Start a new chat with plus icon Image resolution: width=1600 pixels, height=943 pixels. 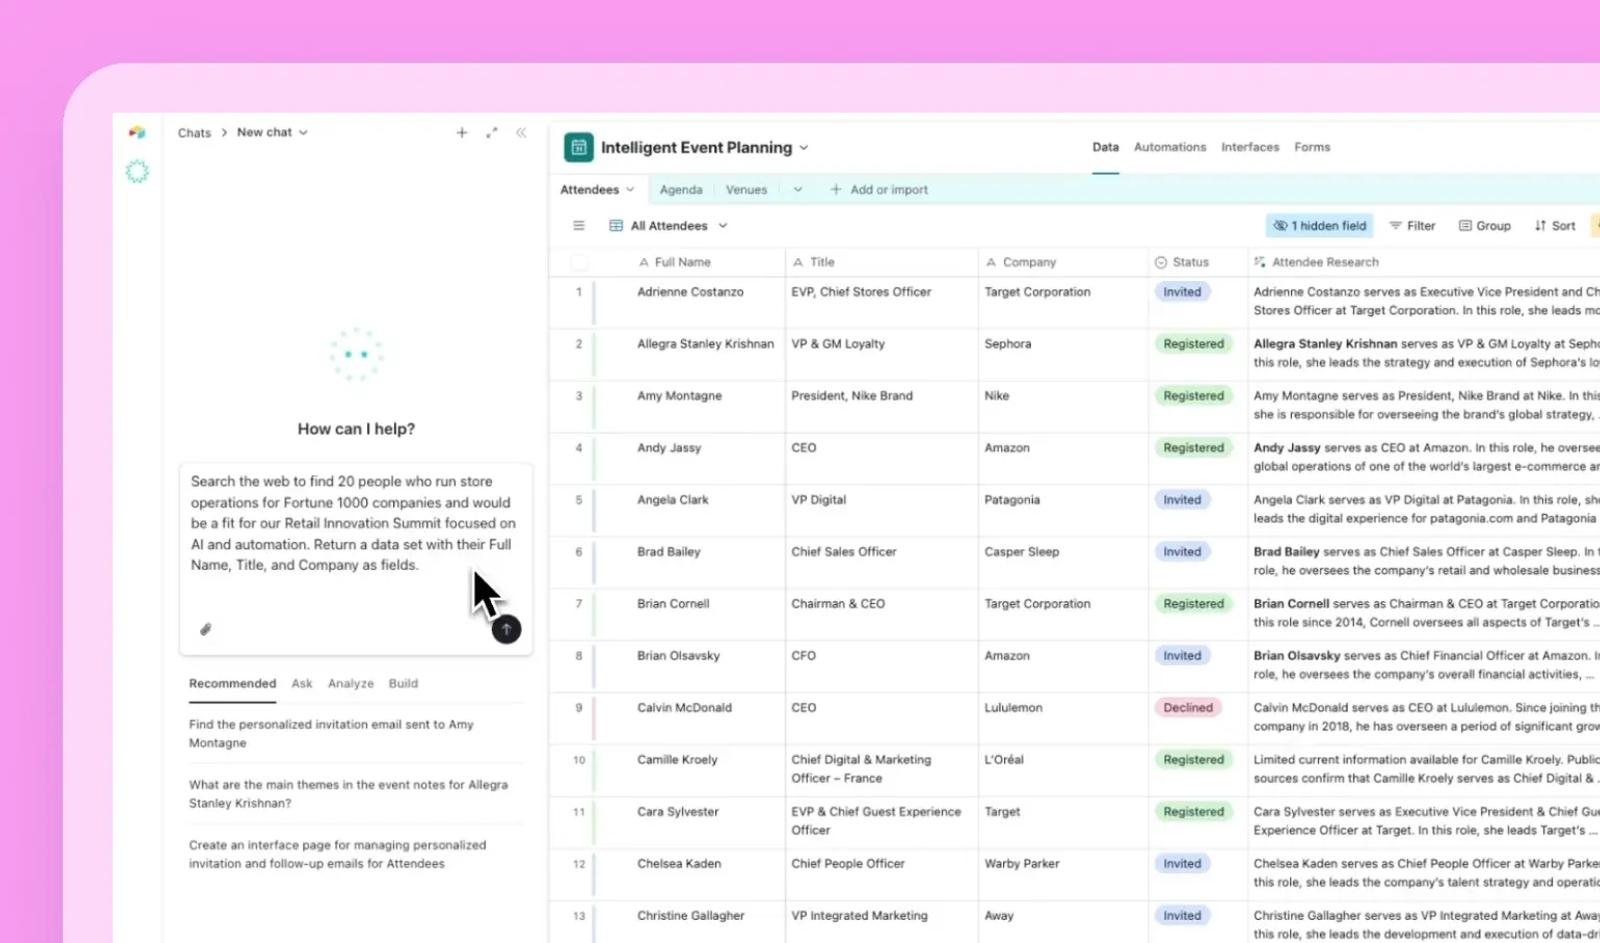coord(462,132)
